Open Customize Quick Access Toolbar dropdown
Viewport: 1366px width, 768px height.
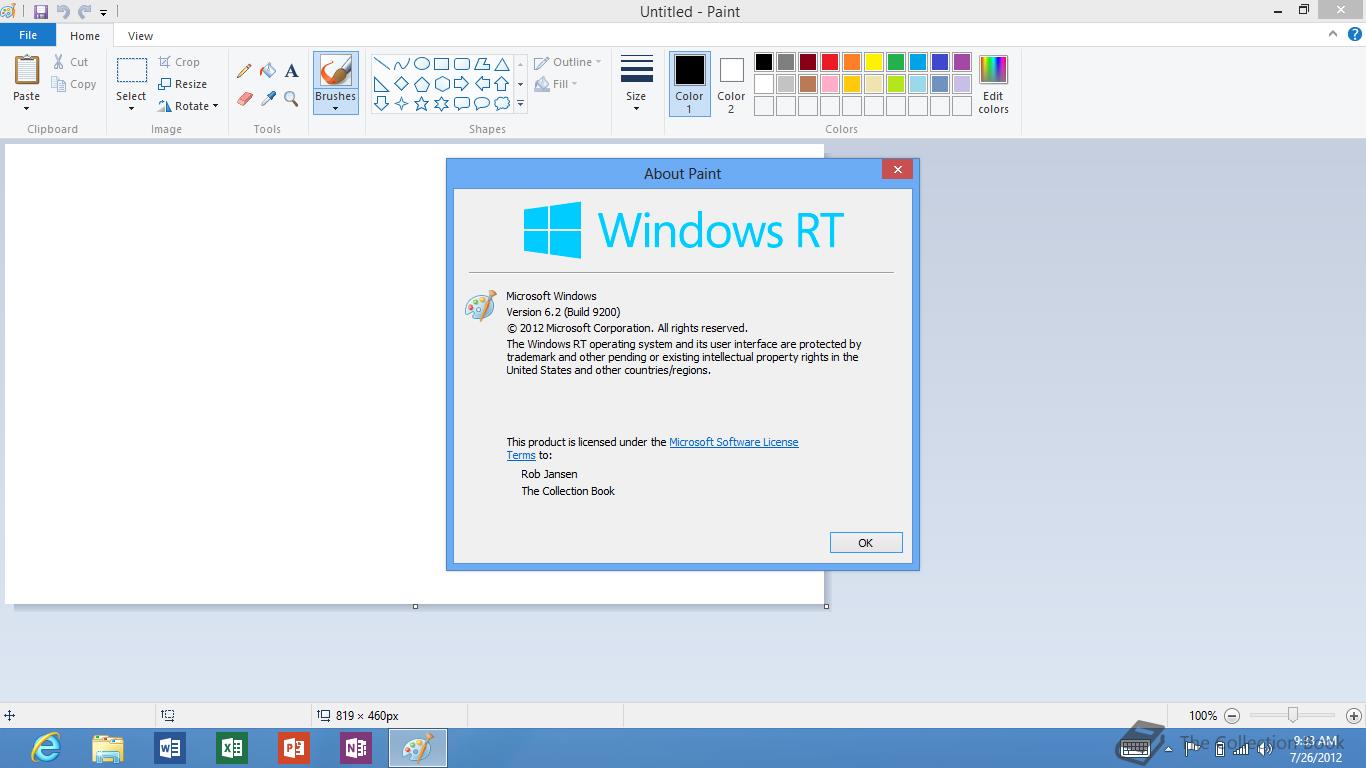coord(103,13)
